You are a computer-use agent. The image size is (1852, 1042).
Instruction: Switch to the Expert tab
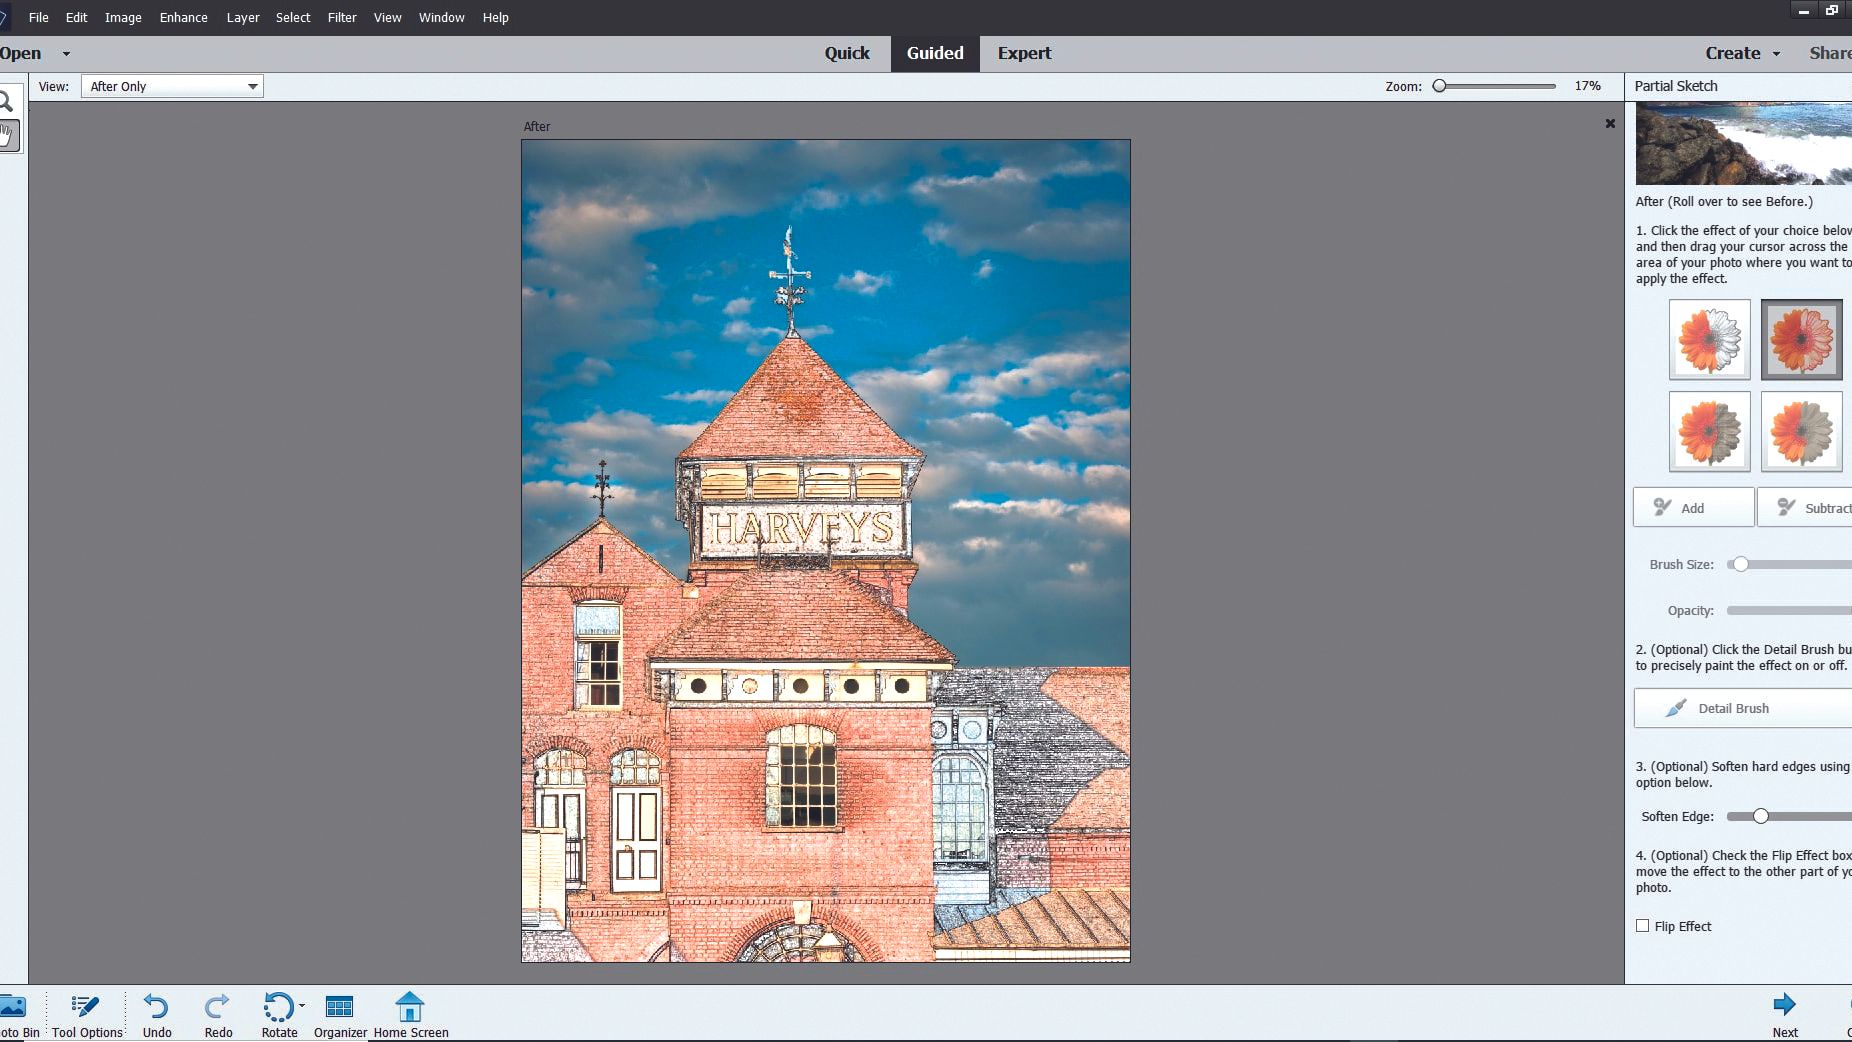point(1024,54)
